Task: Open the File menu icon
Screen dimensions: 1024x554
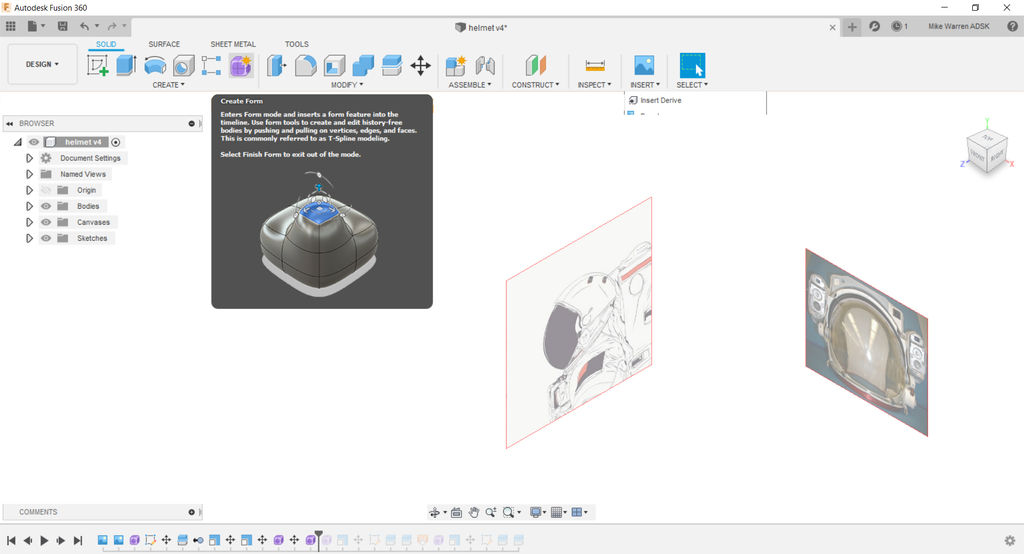Action: pyautogui.click(x=33, y=26)
